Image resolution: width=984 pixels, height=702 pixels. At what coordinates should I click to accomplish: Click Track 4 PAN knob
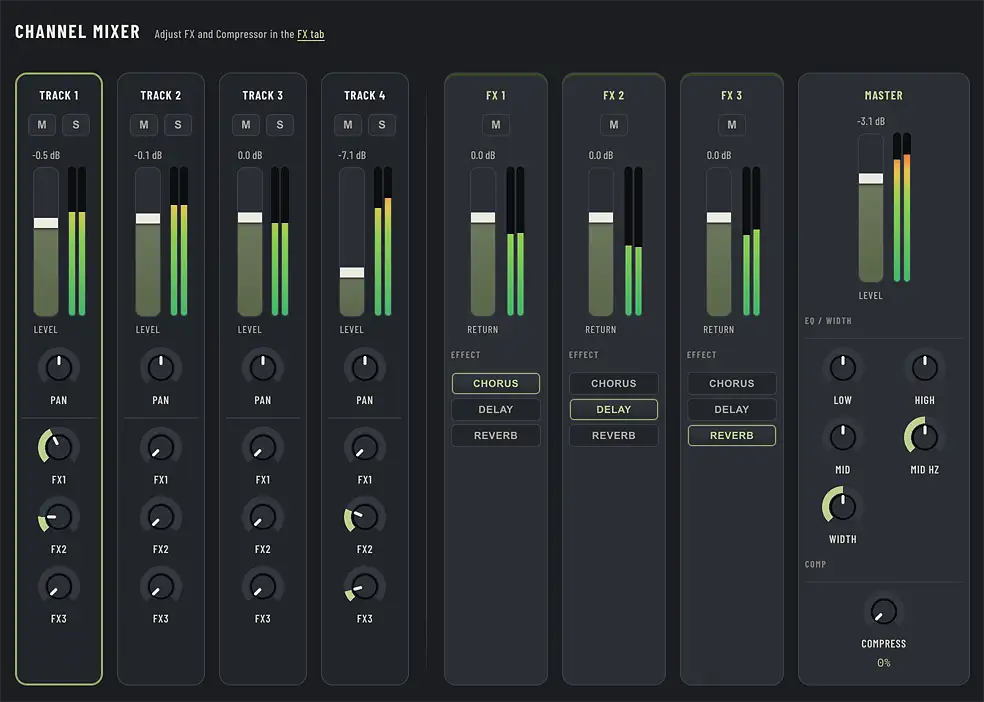(x=365, y=368)
